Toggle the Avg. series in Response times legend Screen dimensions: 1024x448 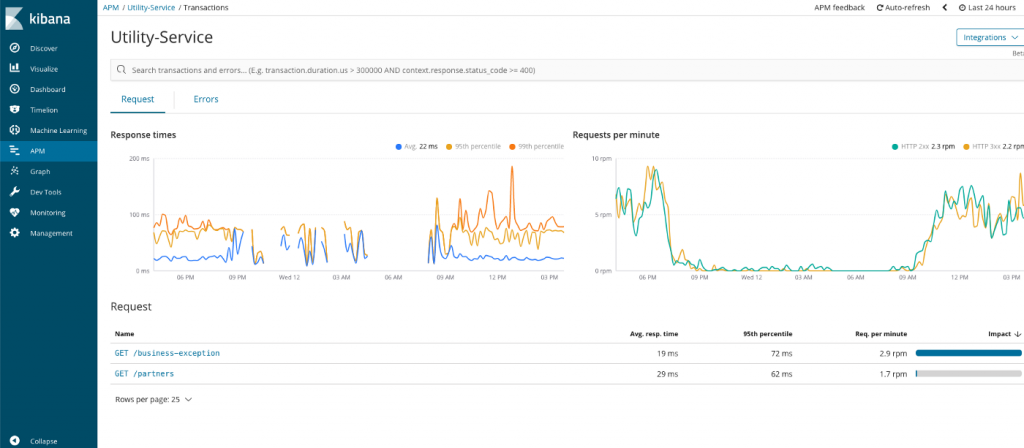coord(417,147)
